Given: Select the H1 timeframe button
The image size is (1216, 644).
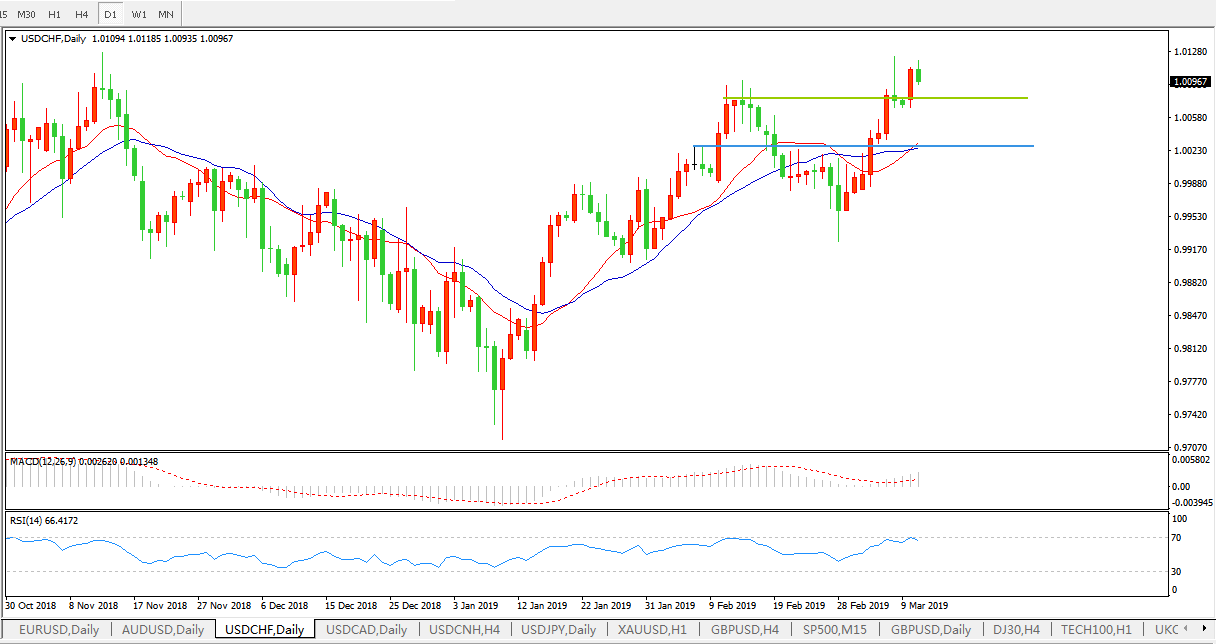Looking at the screenshot, I should point(55,14).
